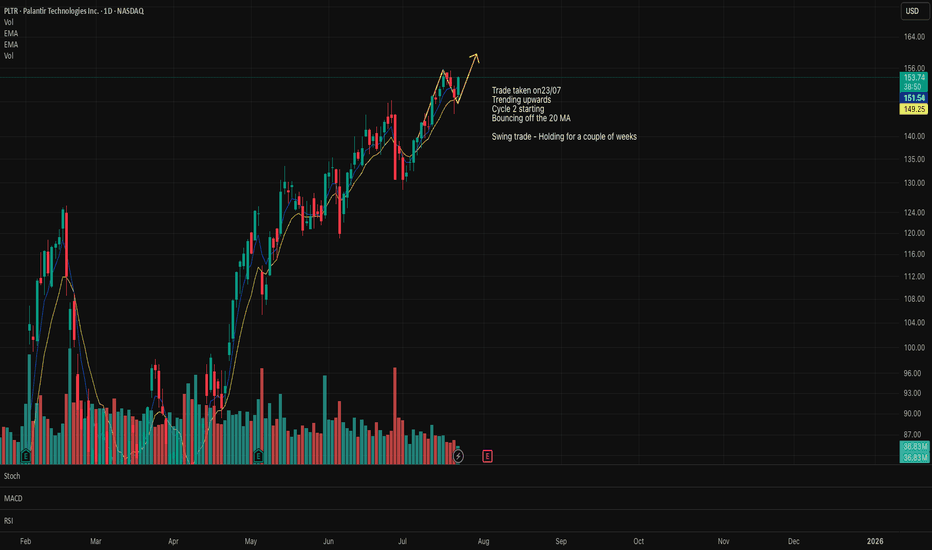Select the EMA legend directly above last Vol
932x550 pixels.
pos(11,45)
